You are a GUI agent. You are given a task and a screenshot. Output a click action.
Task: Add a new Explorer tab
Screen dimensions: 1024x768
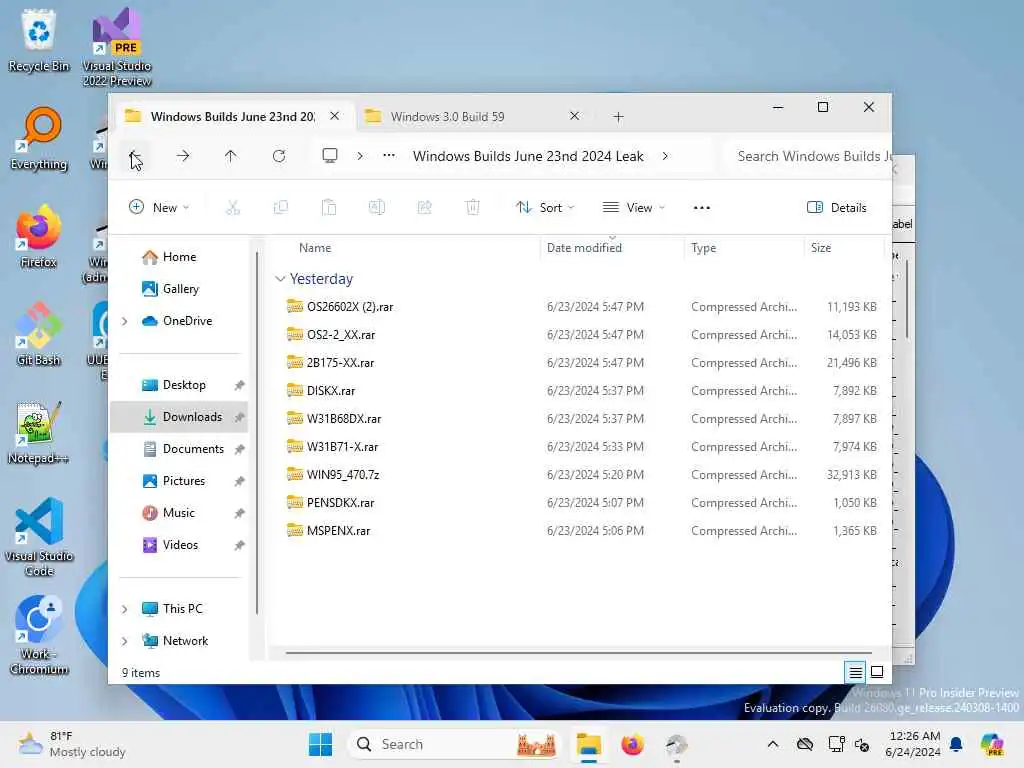[618, 117]
